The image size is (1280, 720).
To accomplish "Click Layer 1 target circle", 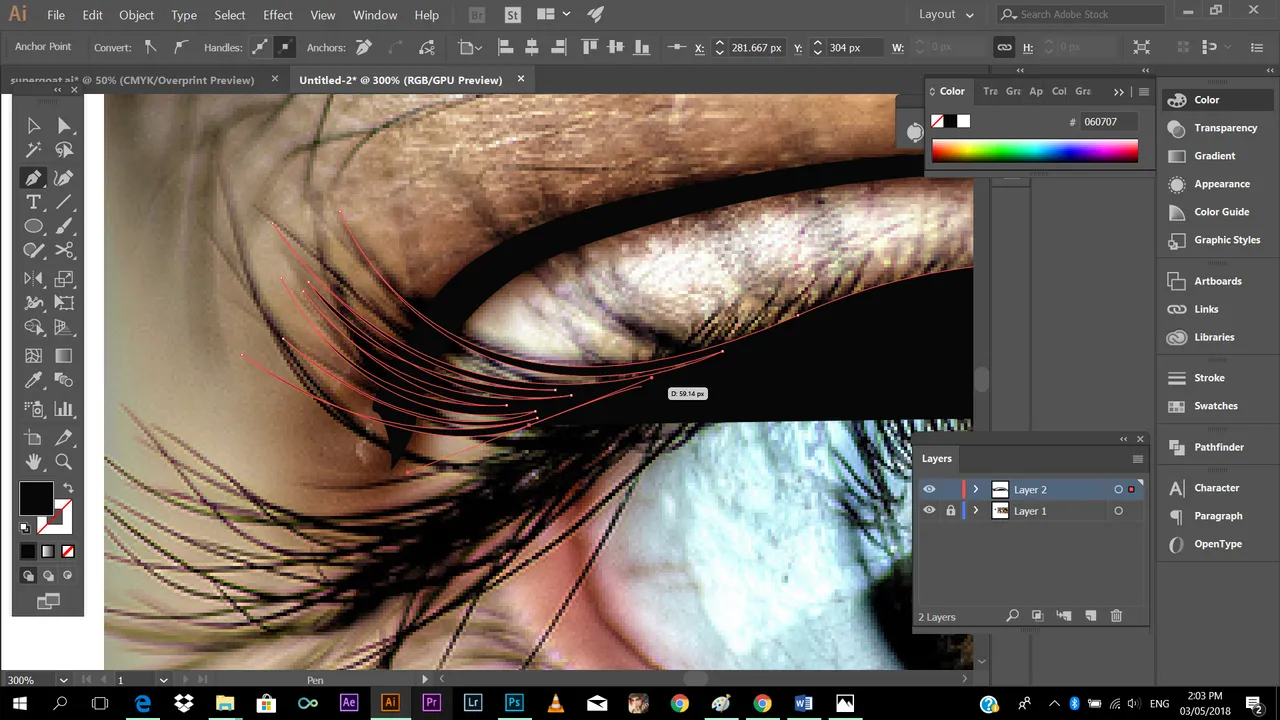I will (x=1118, y=511).
